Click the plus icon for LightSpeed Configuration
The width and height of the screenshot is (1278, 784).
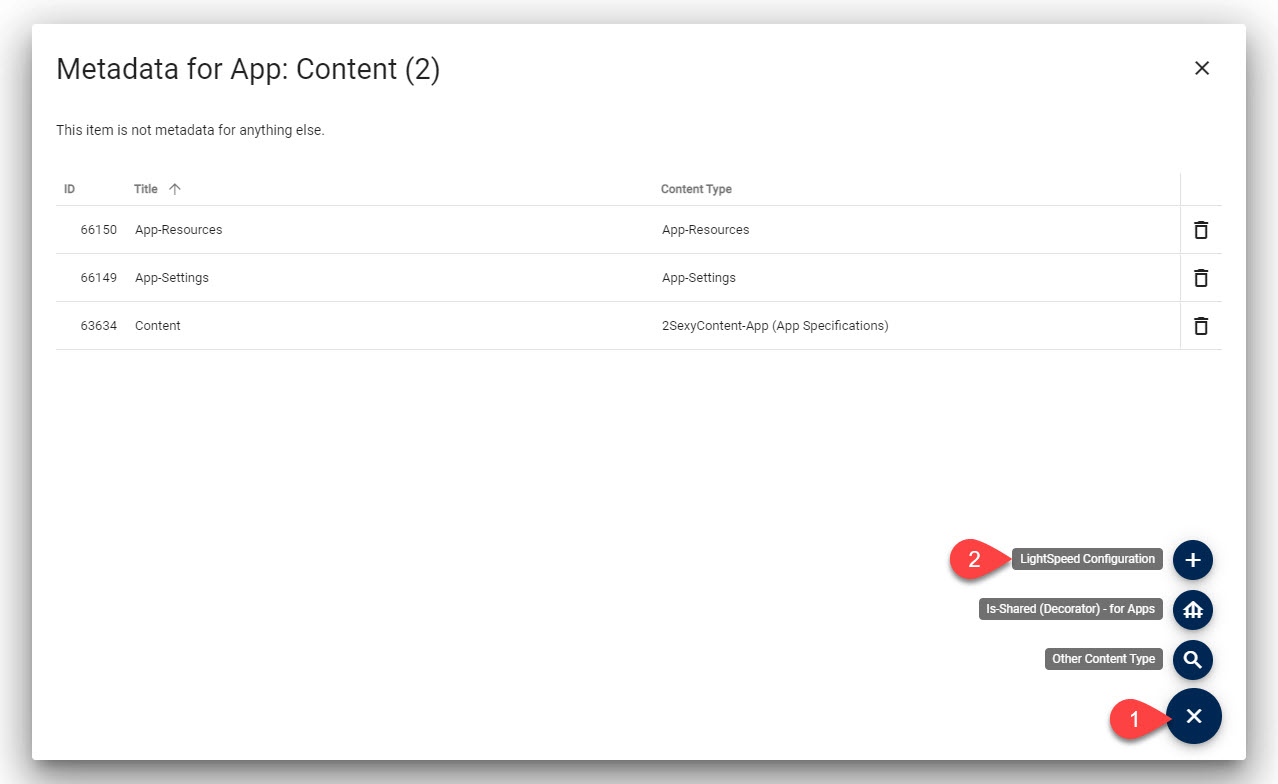(x=1192, y=560)
